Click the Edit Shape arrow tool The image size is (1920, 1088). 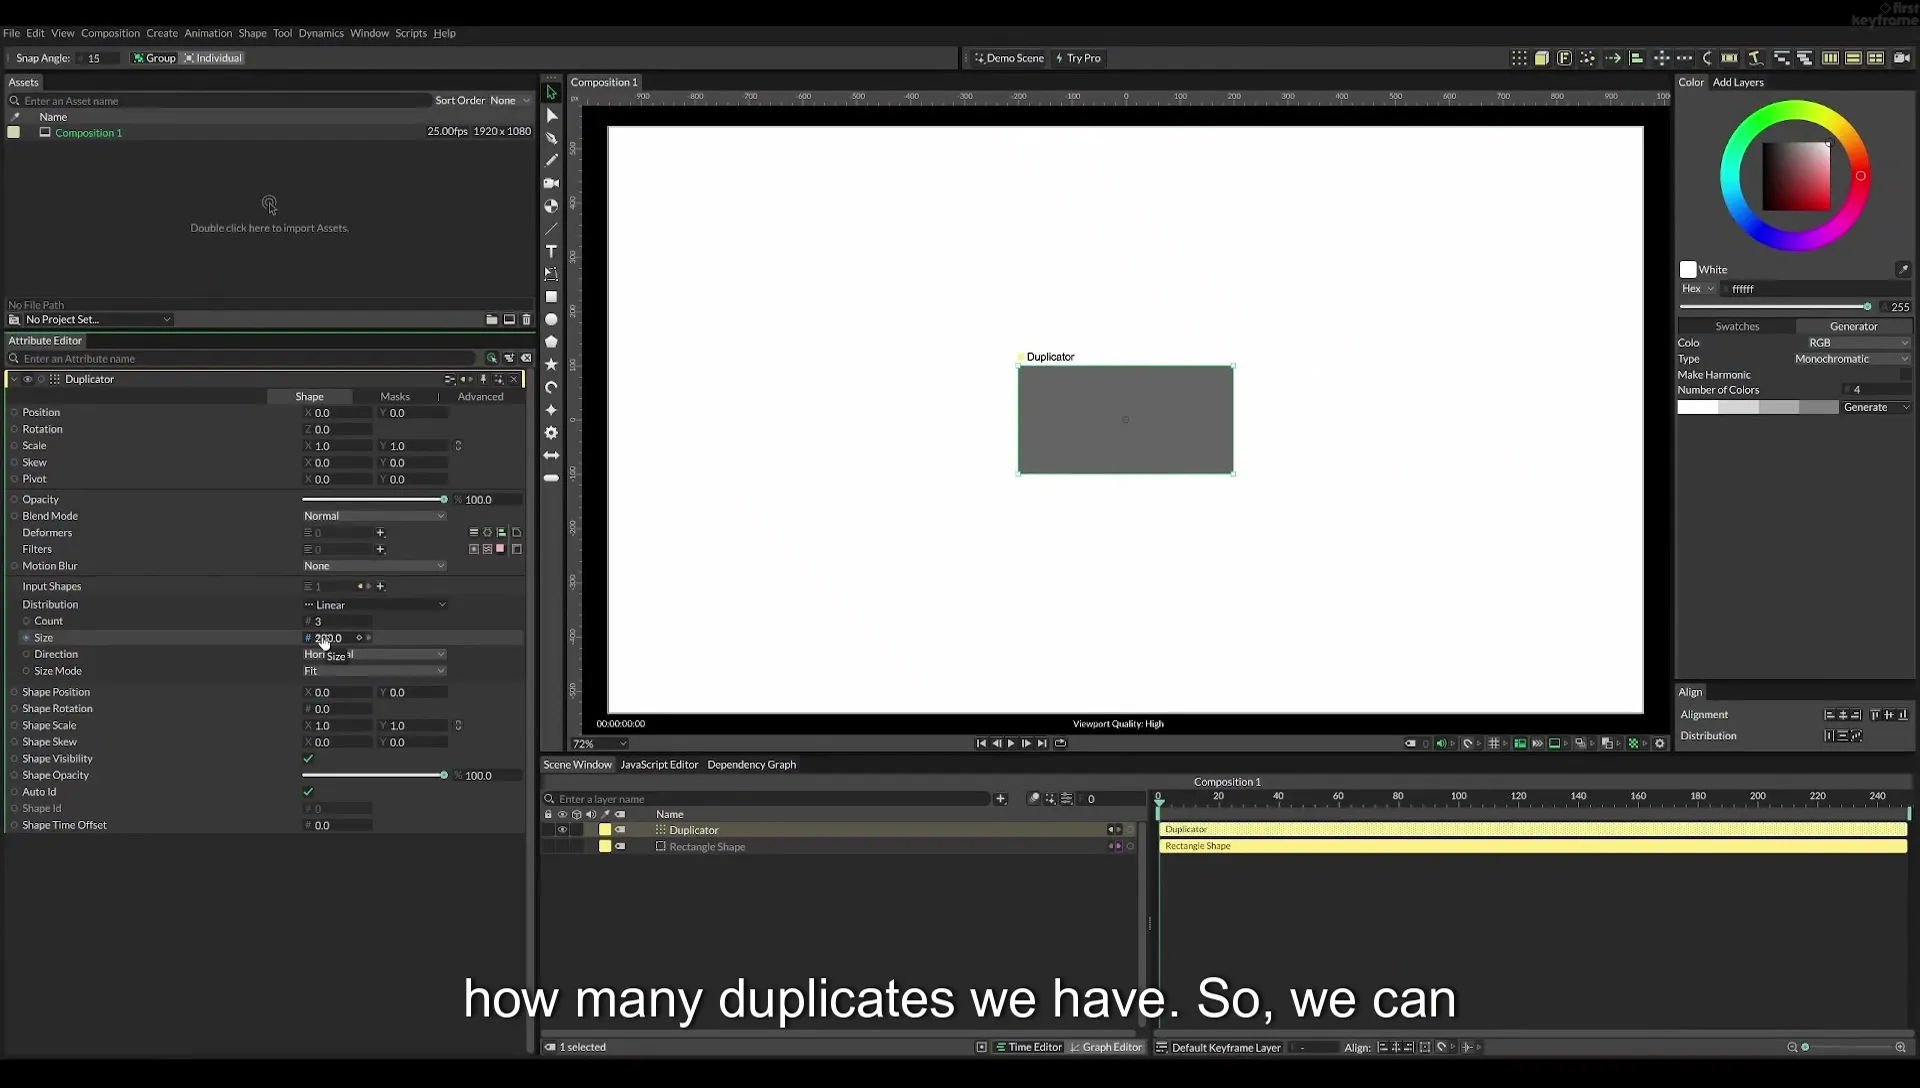tap(551, 115)
